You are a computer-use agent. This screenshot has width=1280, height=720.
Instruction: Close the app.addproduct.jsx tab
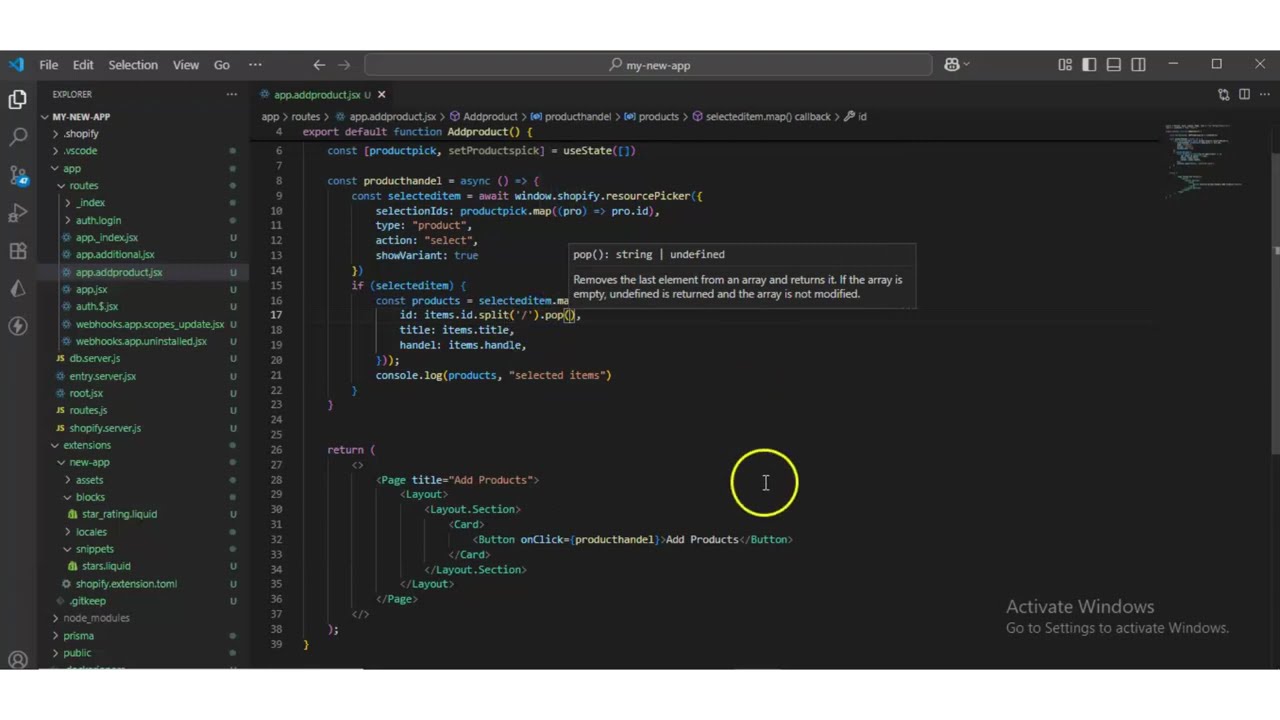tap(381, 94)
